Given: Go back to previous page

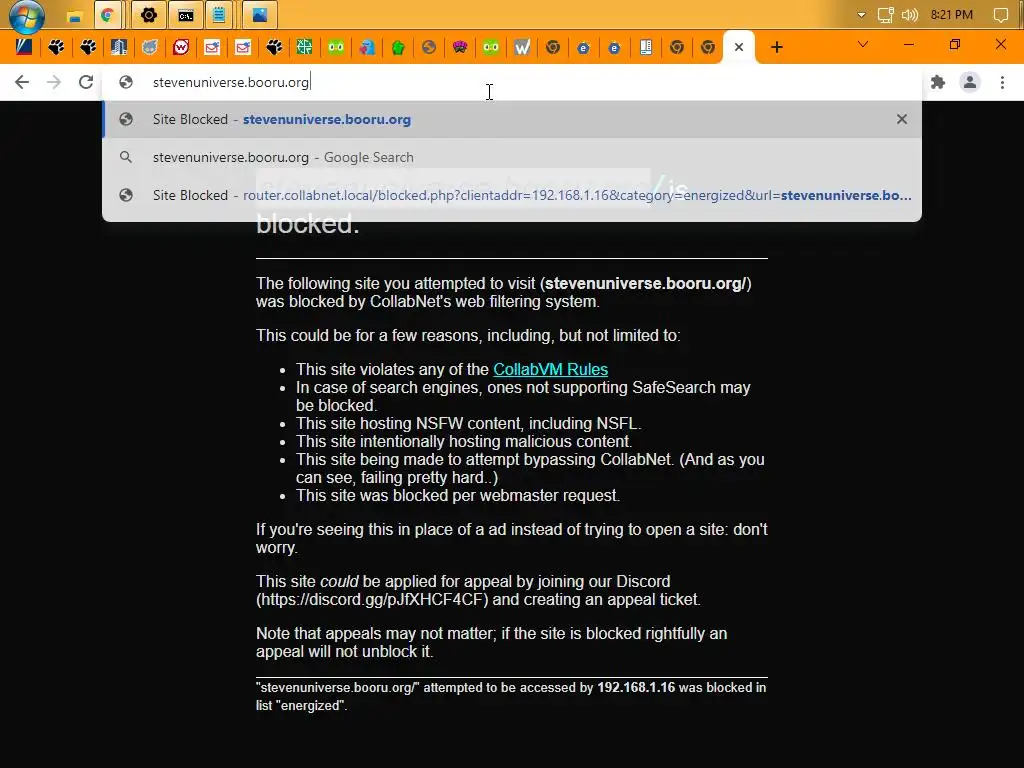Looking at the screenshot, I should (x=22, y=82).
